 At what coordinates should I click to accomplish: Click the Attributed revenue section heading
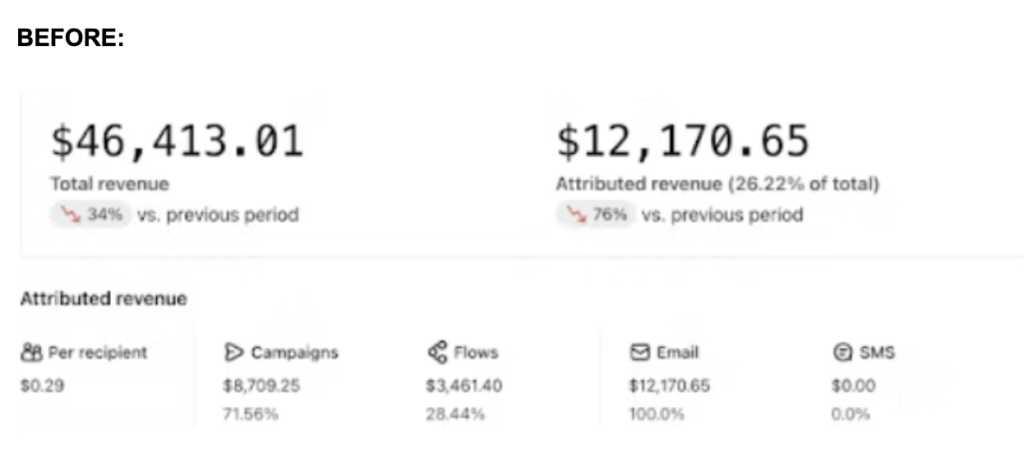[103, 298]
